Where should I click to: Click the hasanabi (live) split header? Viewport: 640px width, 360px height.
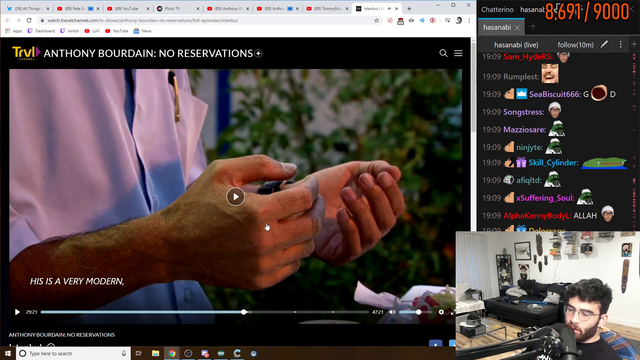(516, 44)
